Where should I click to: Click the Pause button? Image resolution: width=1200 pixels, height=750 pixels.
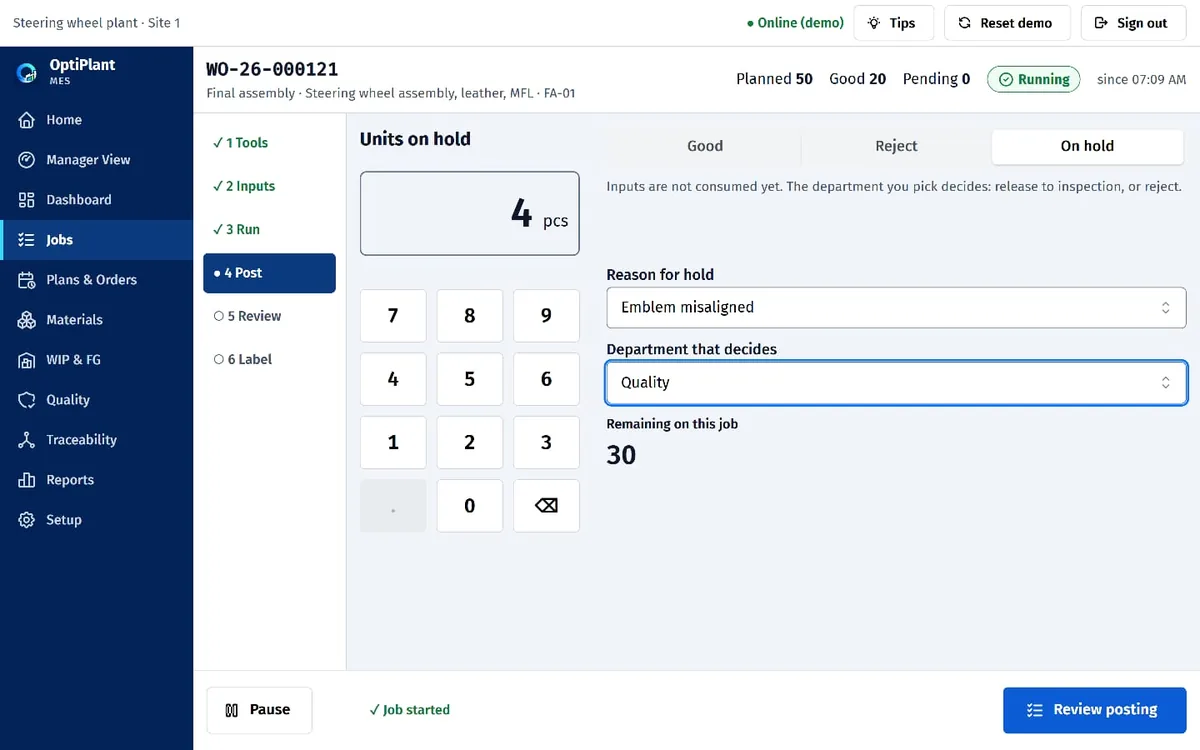[x=259, y=710]
